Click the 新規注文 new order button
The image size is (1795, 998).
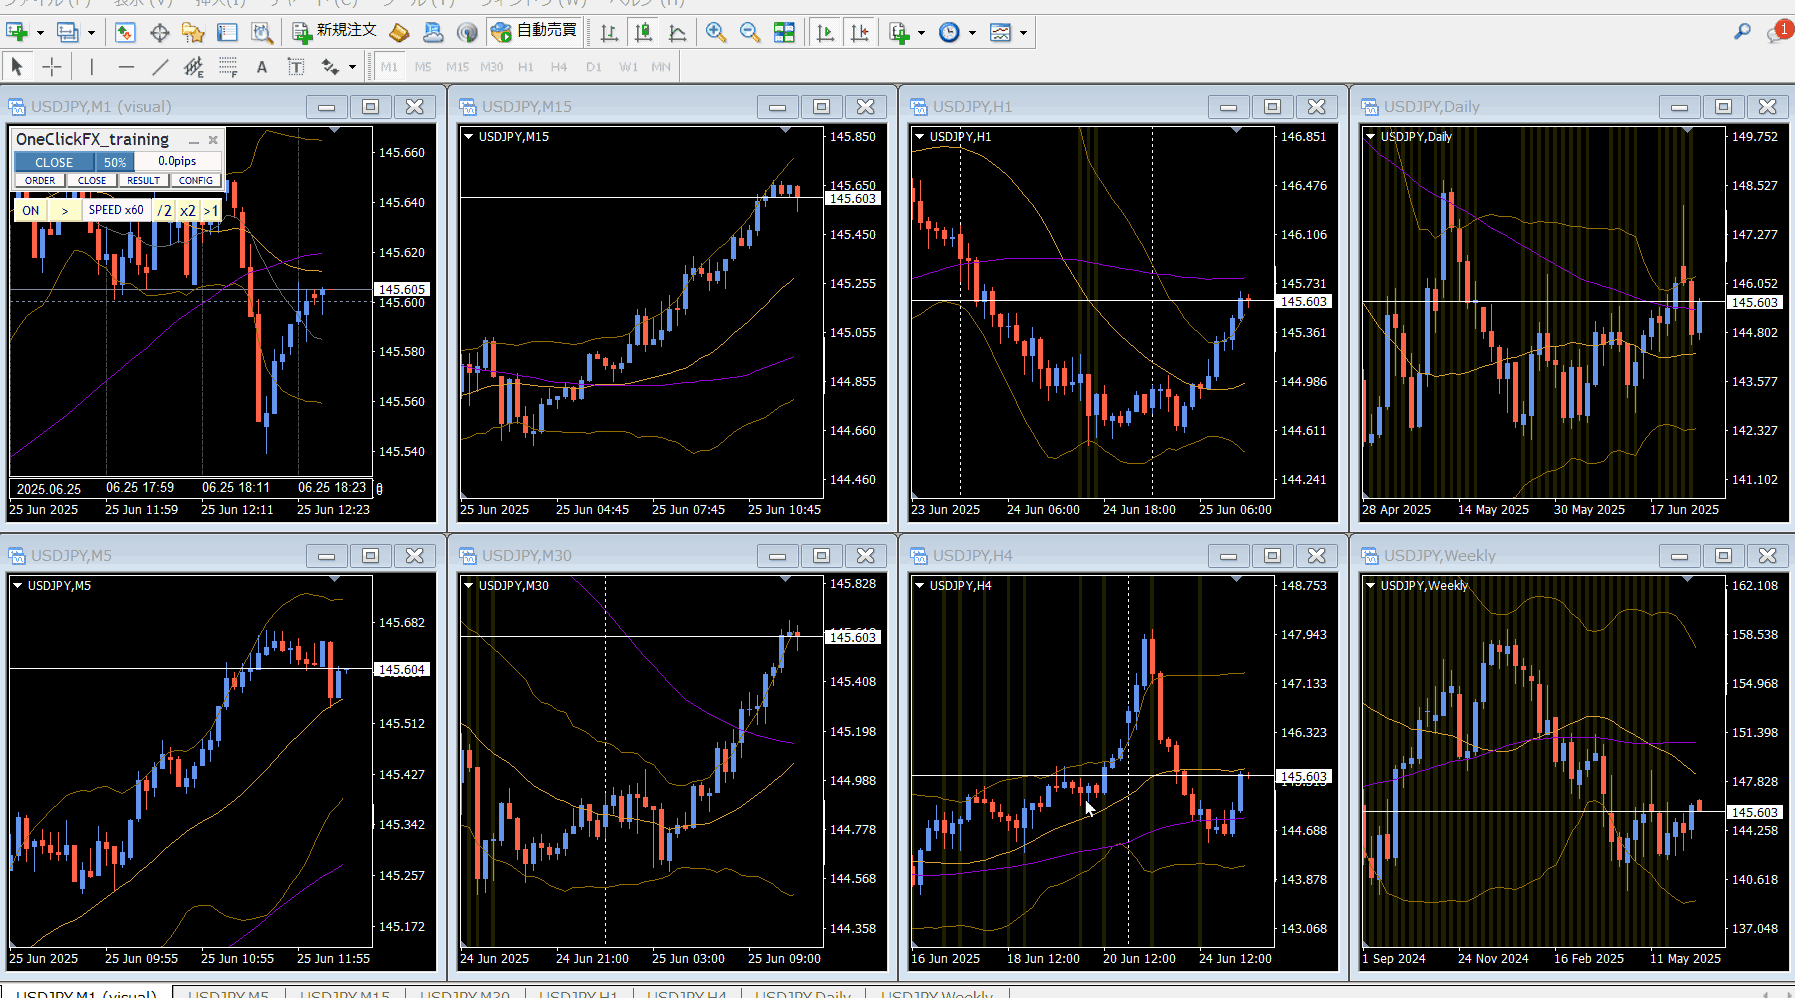coord(335,32)
